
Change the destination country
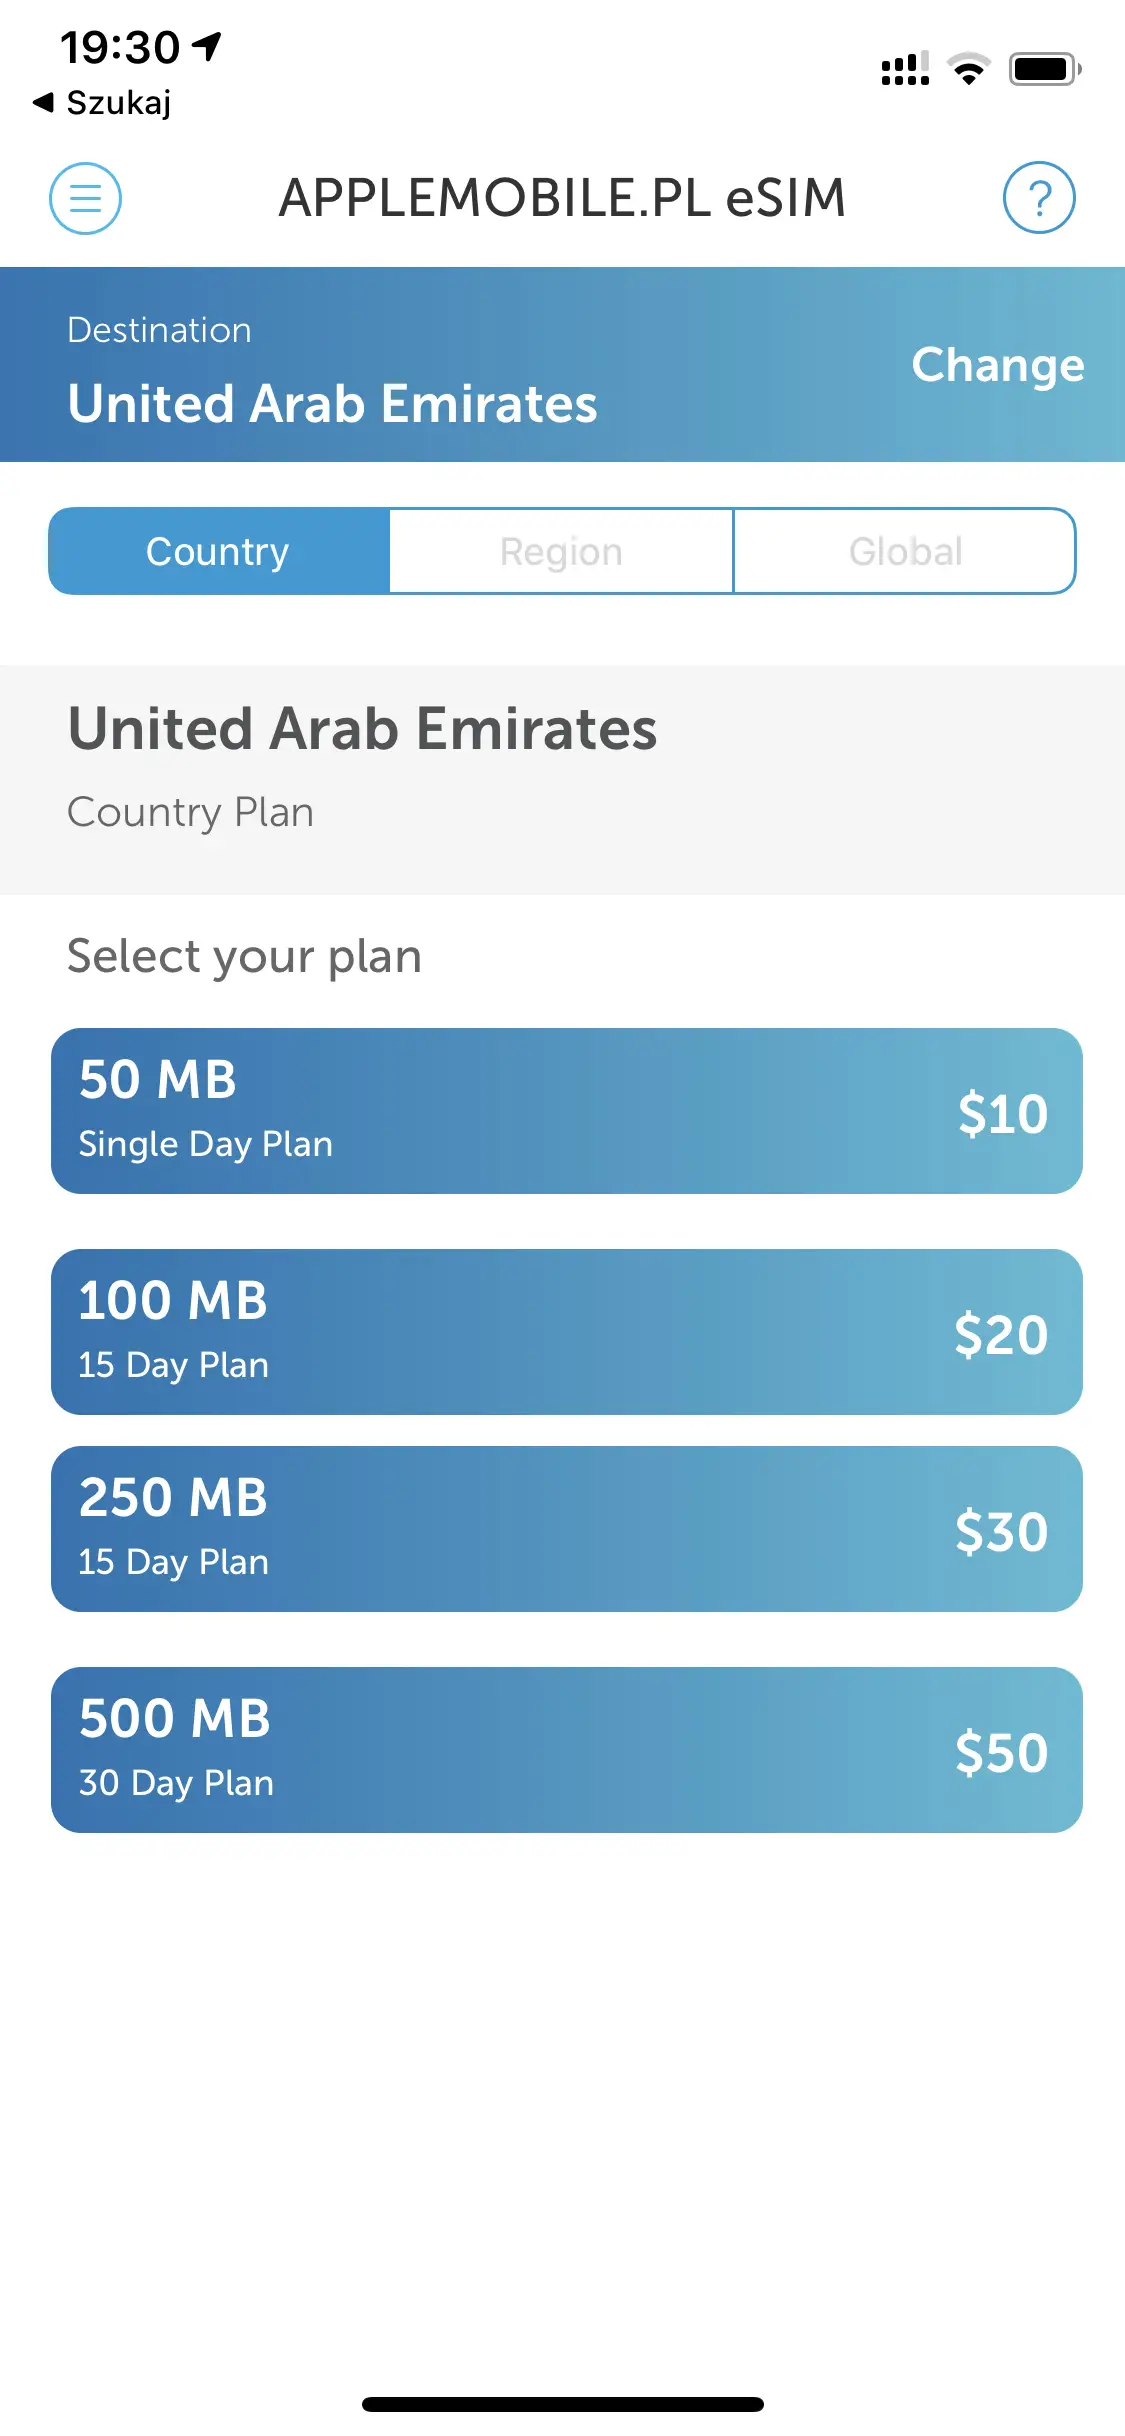997,365
